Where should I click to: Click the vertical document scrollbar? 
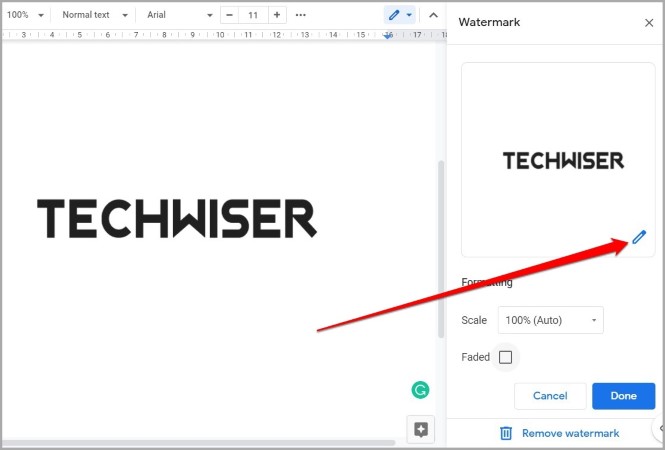click(x=441, y=249)
